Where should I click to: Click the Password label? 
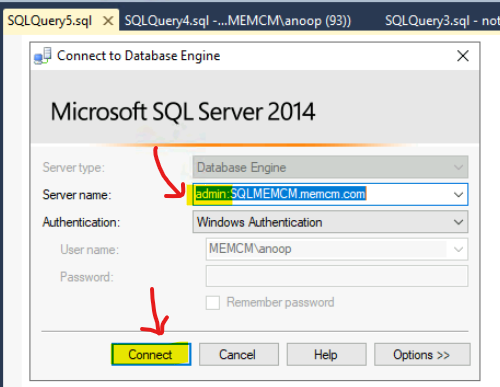coord(87,277)
